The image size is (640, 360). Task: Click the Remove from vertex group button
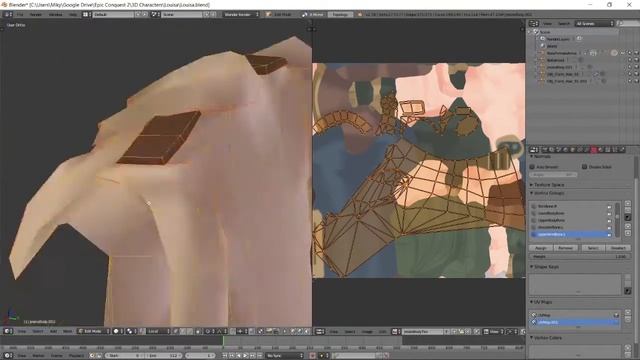pos(566,248)
